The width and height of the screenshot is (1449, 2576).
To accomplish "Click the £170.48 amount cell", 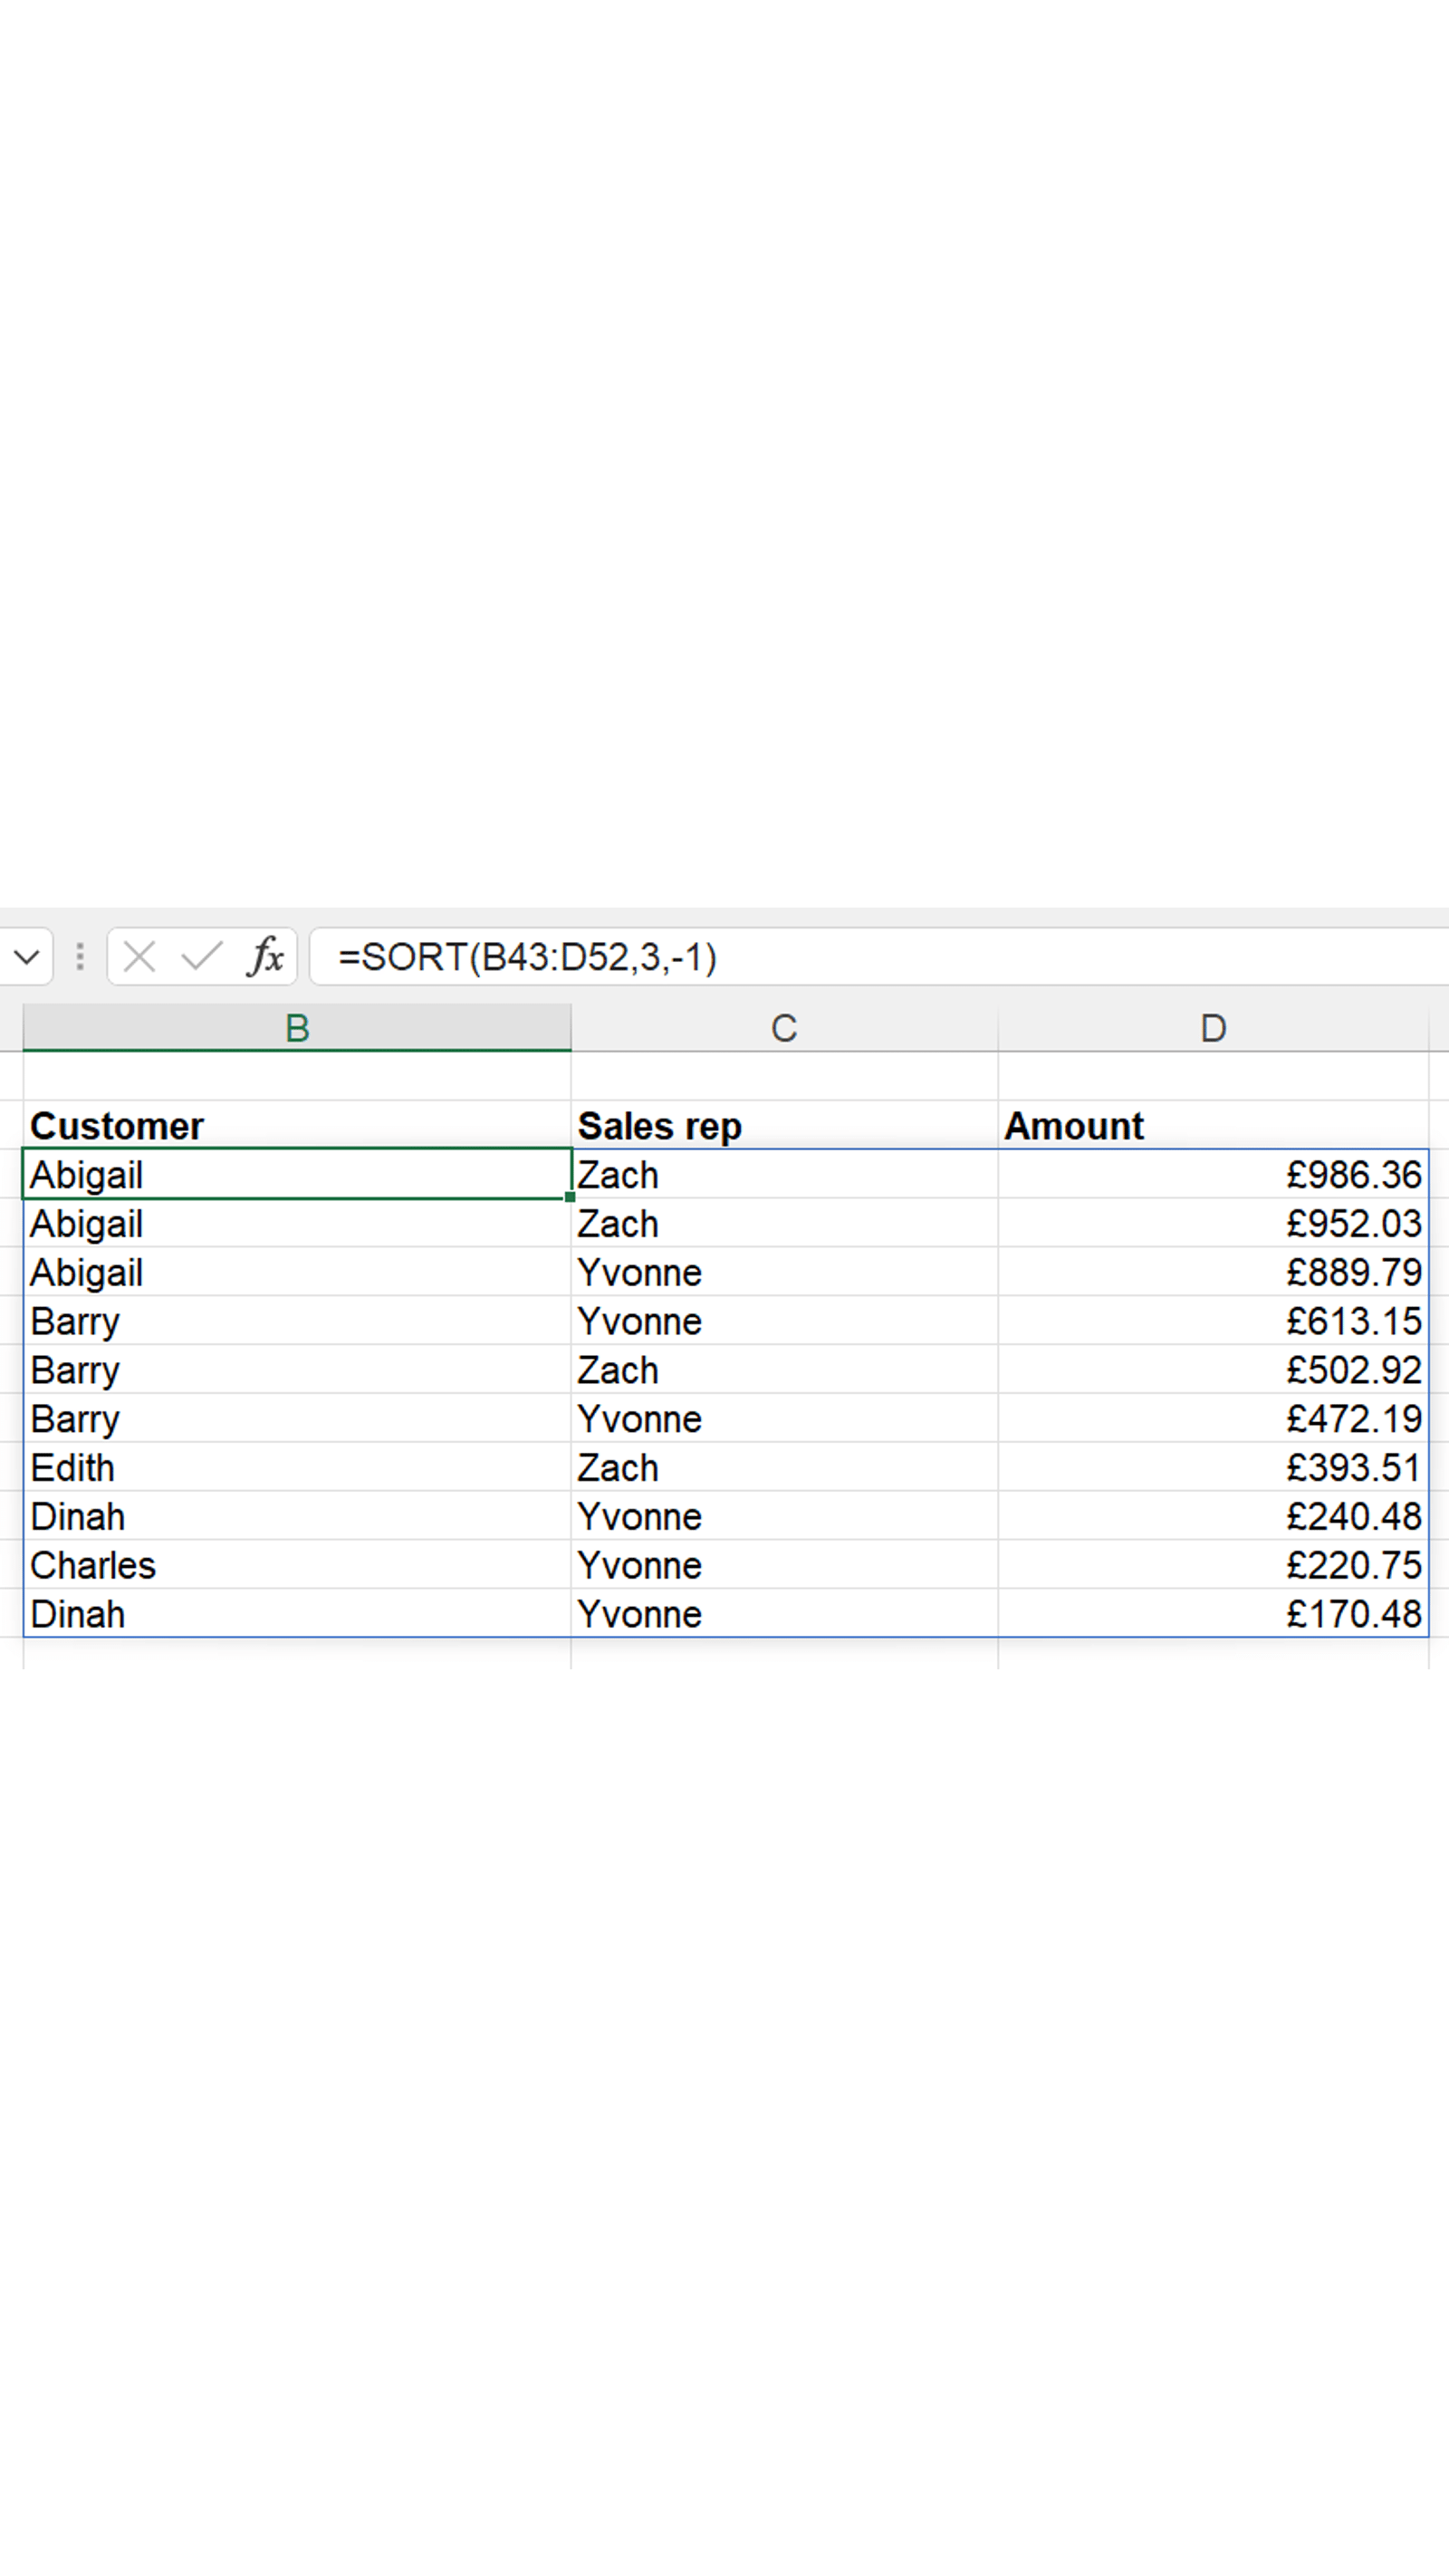I will point(1212,1614).
